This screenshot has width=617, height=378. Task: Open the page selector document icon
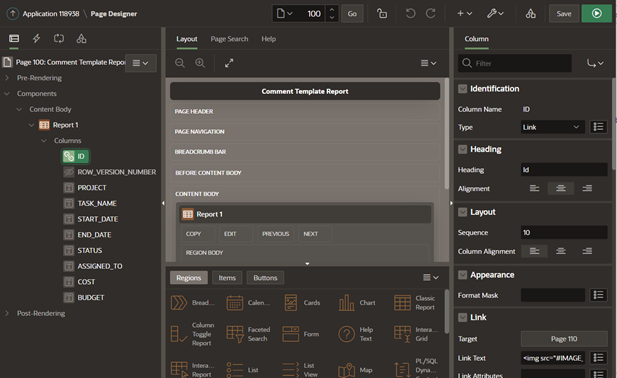(284, 14)
